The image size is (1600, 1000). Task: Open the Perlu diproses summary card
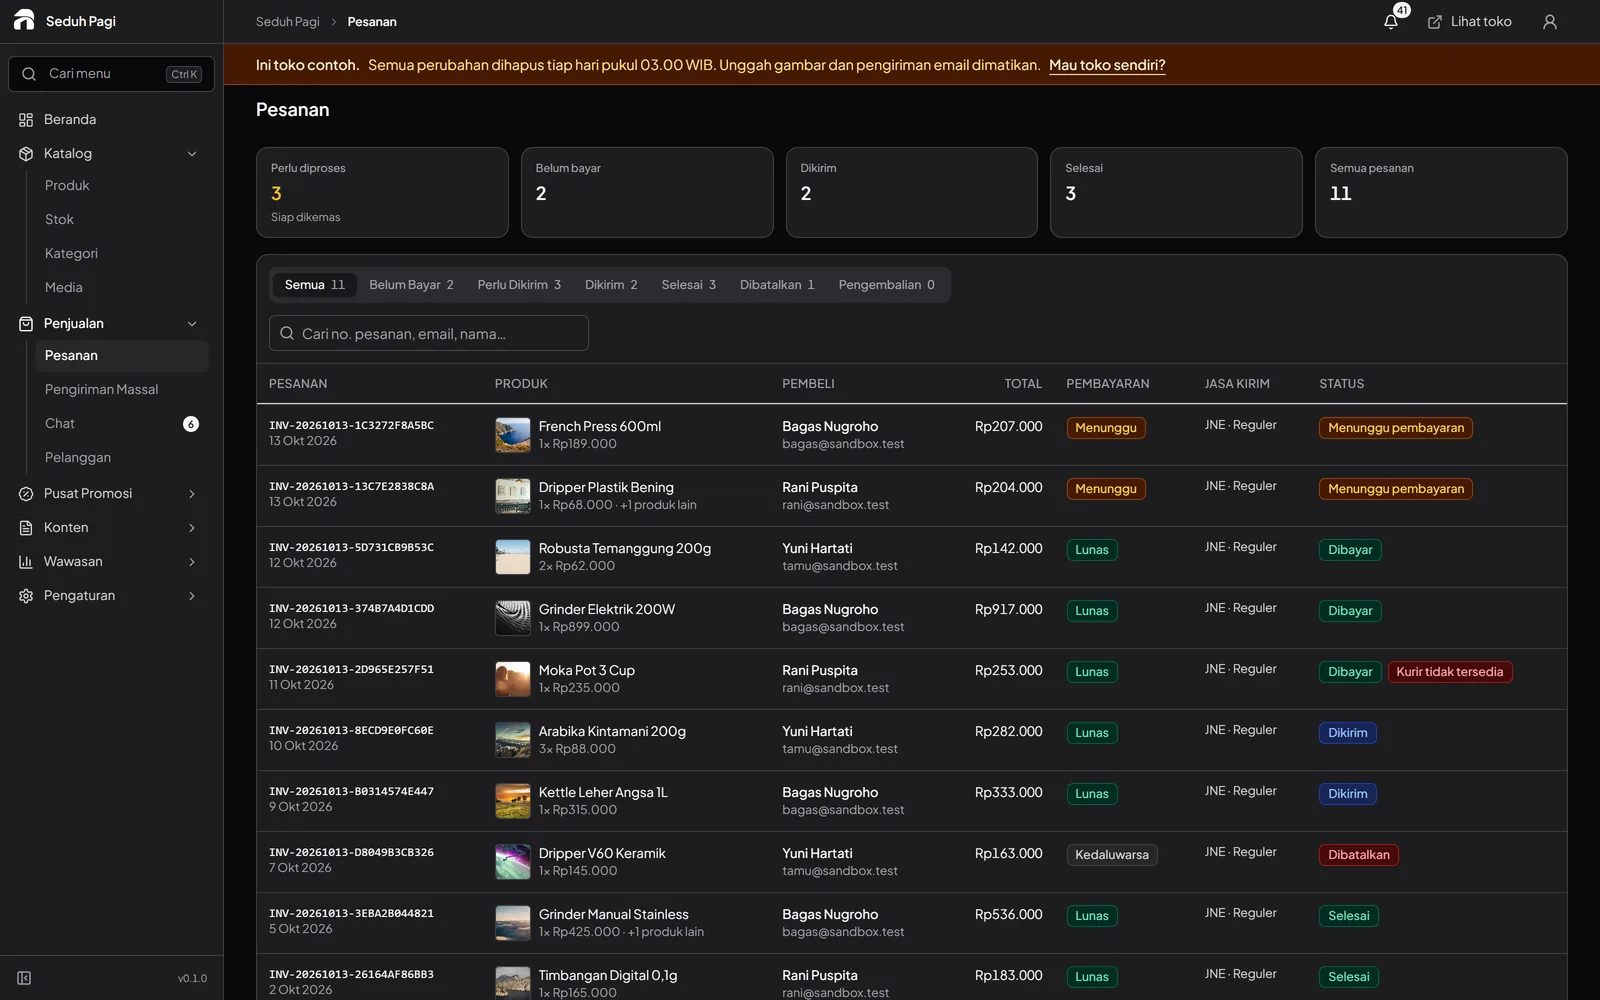[x=382, y=192]
